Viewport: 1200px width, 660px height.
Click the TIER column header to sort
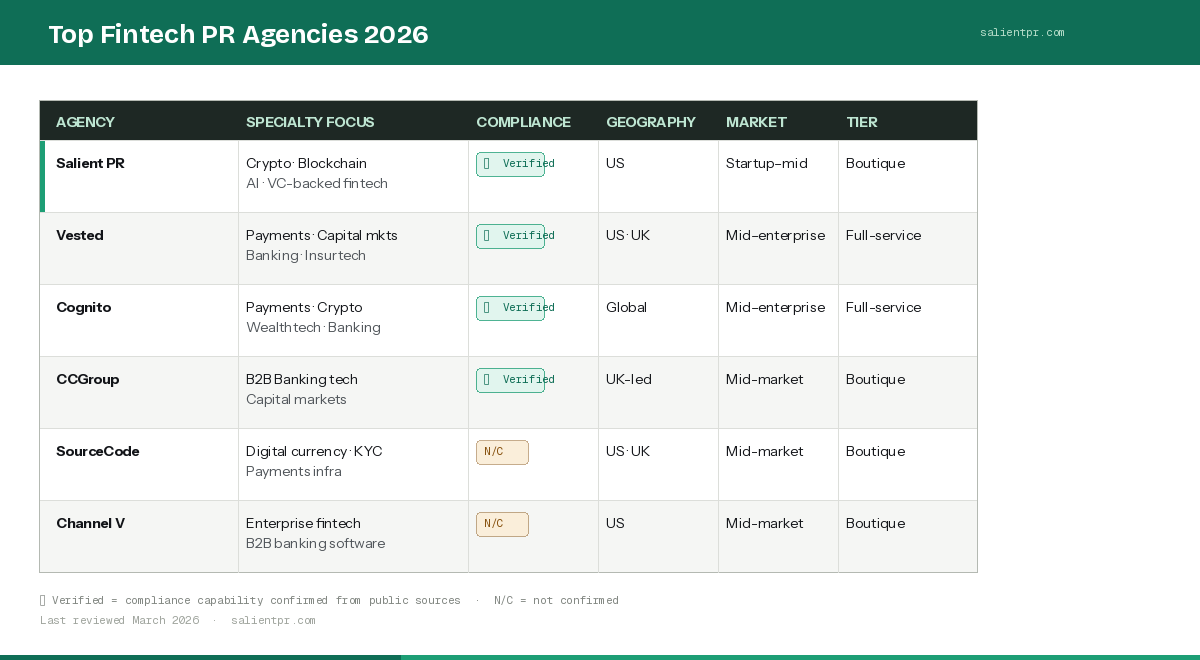coord(862,121)
